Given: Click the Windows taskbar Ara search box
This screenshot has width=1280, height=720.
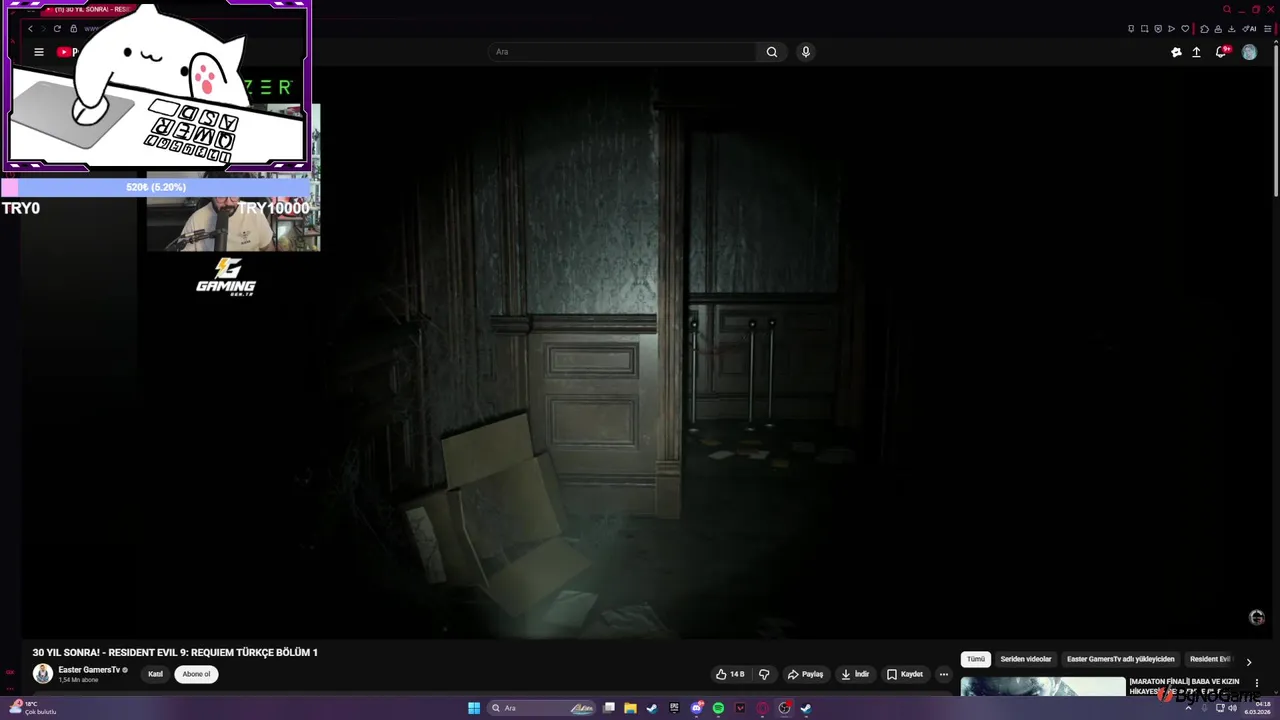Looking at the screenshot, I should 543,708.
